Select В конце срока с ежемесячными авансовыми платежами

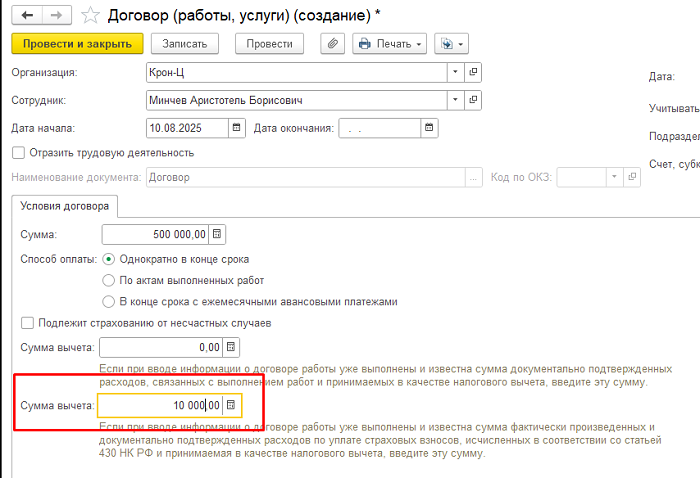(108, 302)
